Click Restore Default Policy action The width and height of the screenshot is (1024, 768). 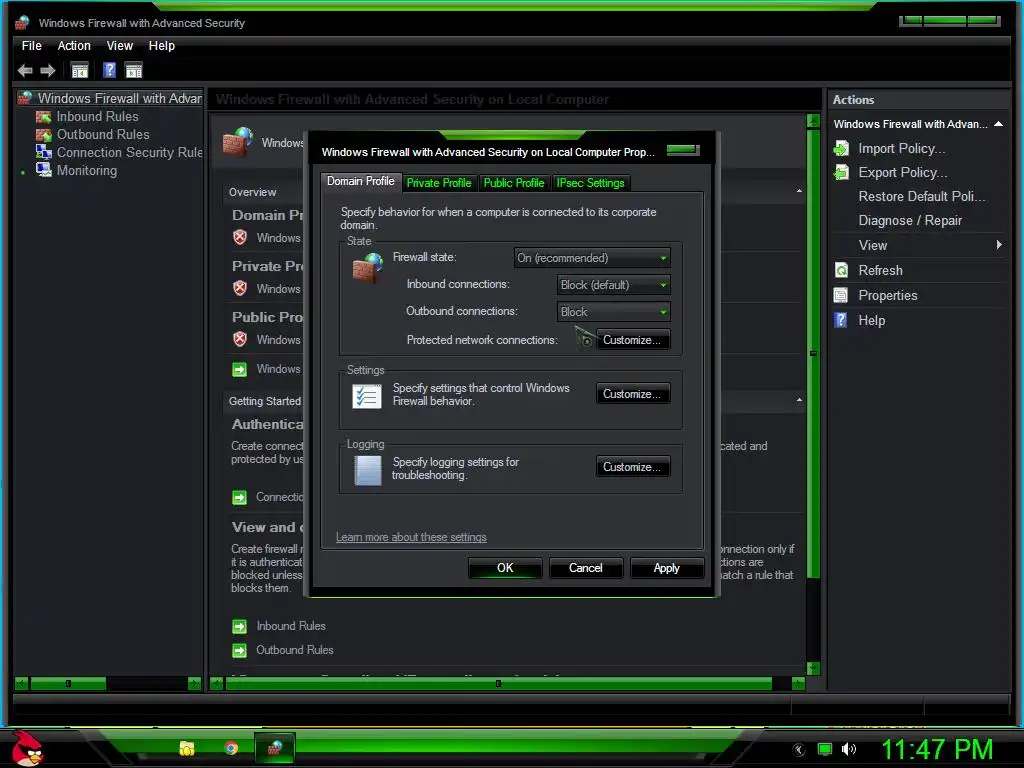(921, 197)
